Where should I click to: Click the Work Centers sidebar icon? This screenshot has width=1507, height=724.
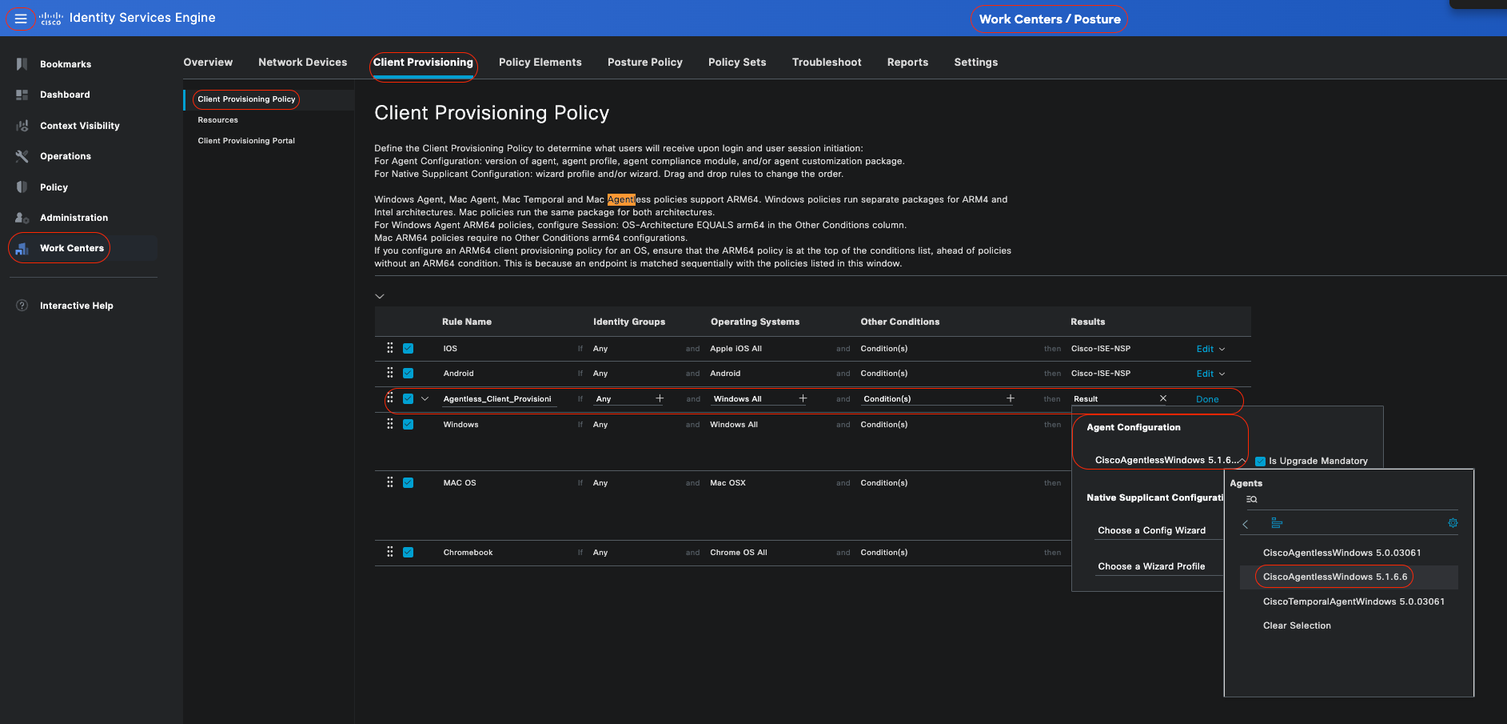22,248
